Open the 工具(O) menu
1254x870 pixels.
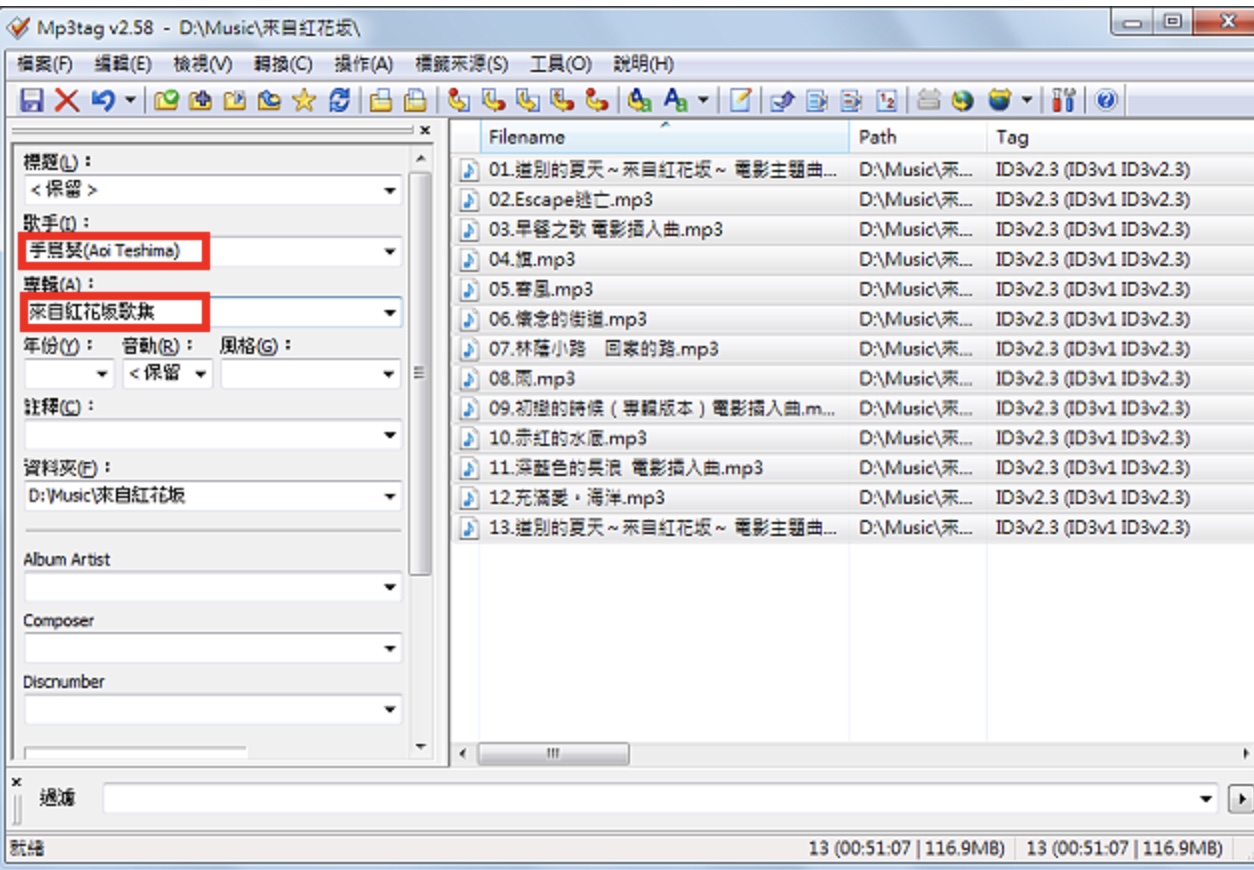[x=560, y=64]
